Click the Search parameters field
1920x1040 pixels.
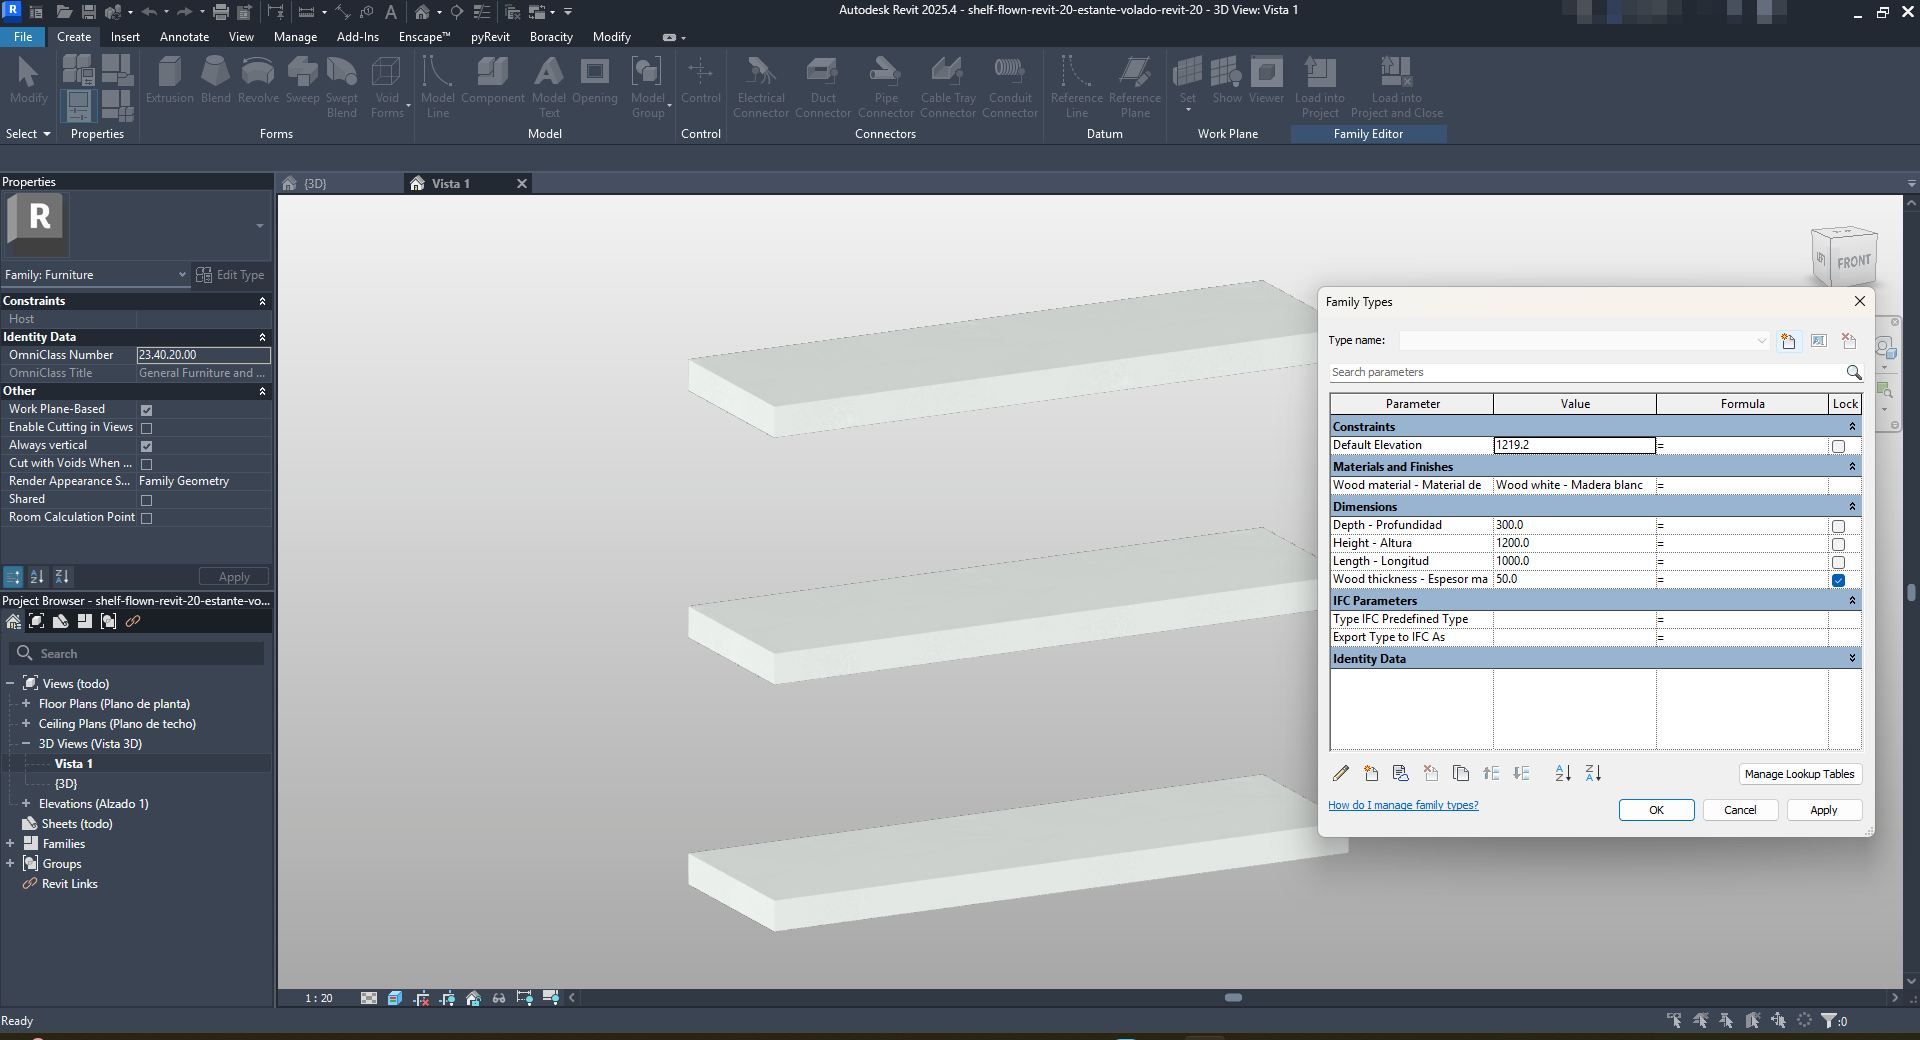coord(1586,372)
